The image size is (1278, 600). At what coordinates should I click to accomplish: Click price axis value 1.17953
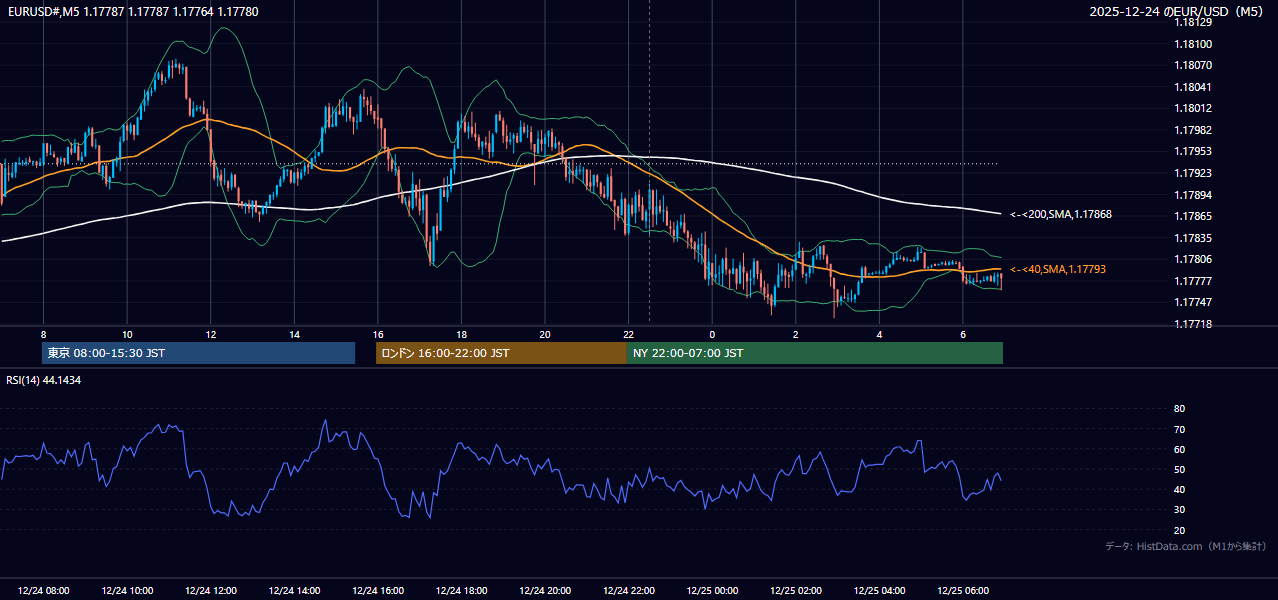pos(1192,151)
